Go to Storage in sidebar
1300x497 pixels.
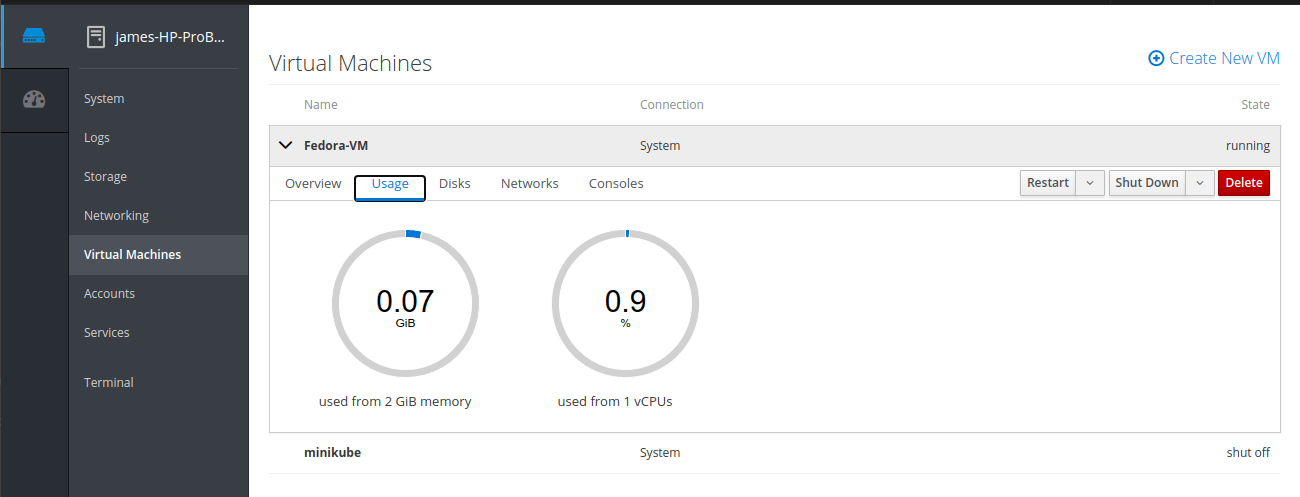105,177
